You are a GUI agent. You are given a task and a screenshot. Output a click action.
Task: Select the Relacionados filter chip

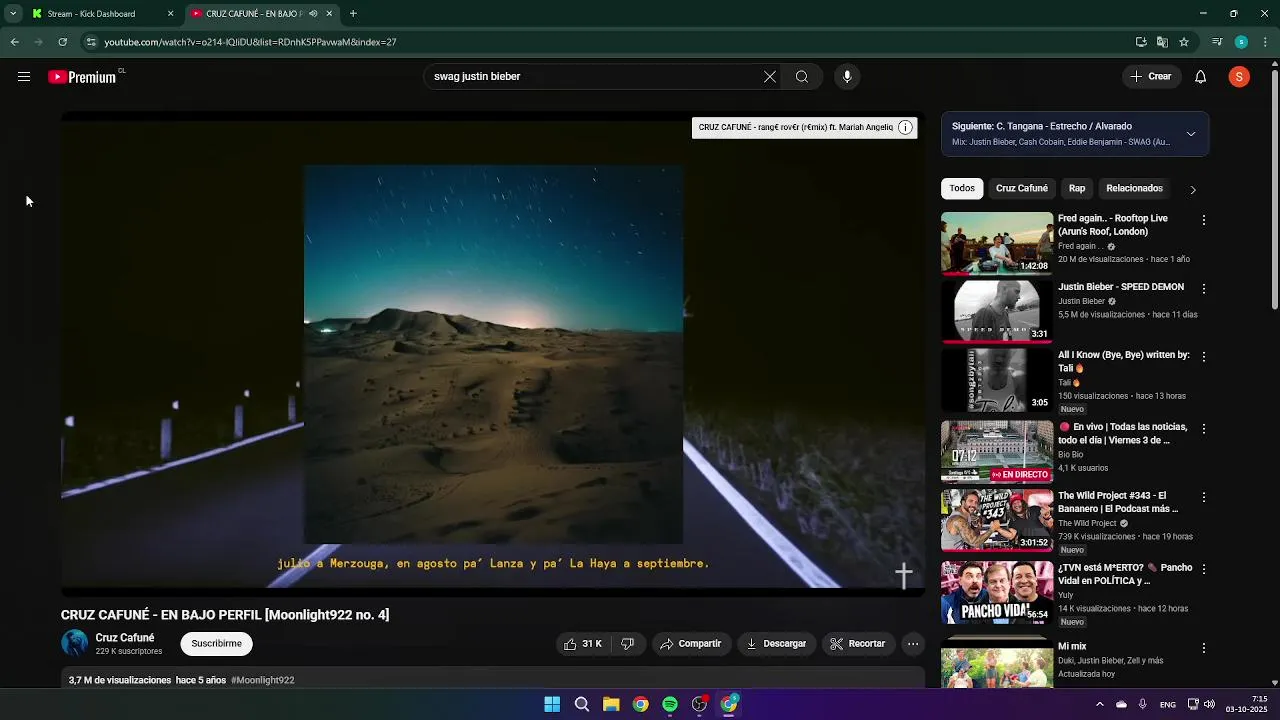[x=1134, y=188]
